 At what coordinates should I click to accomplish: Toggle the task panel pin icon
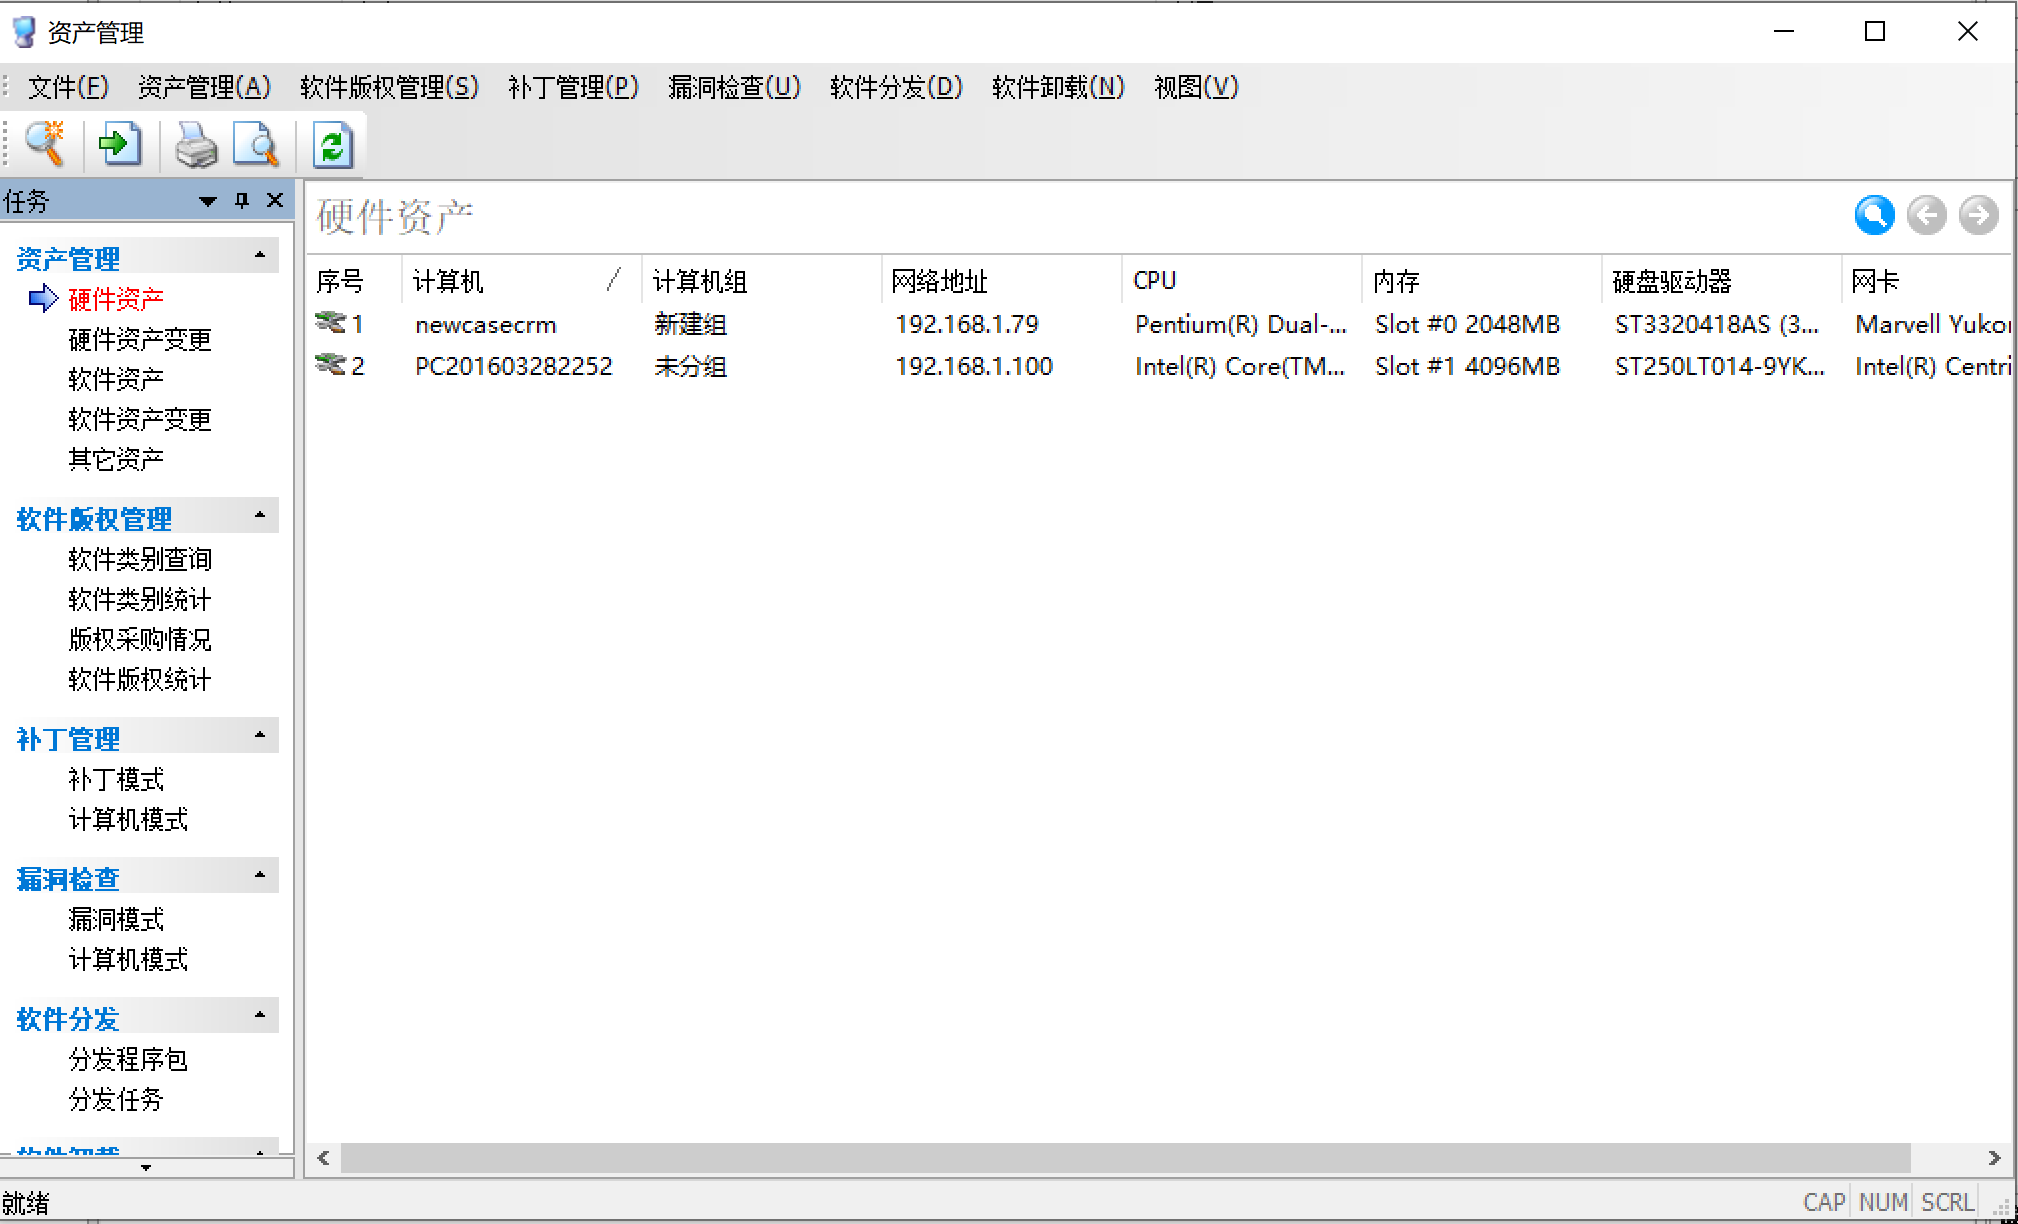click(241, 201)
